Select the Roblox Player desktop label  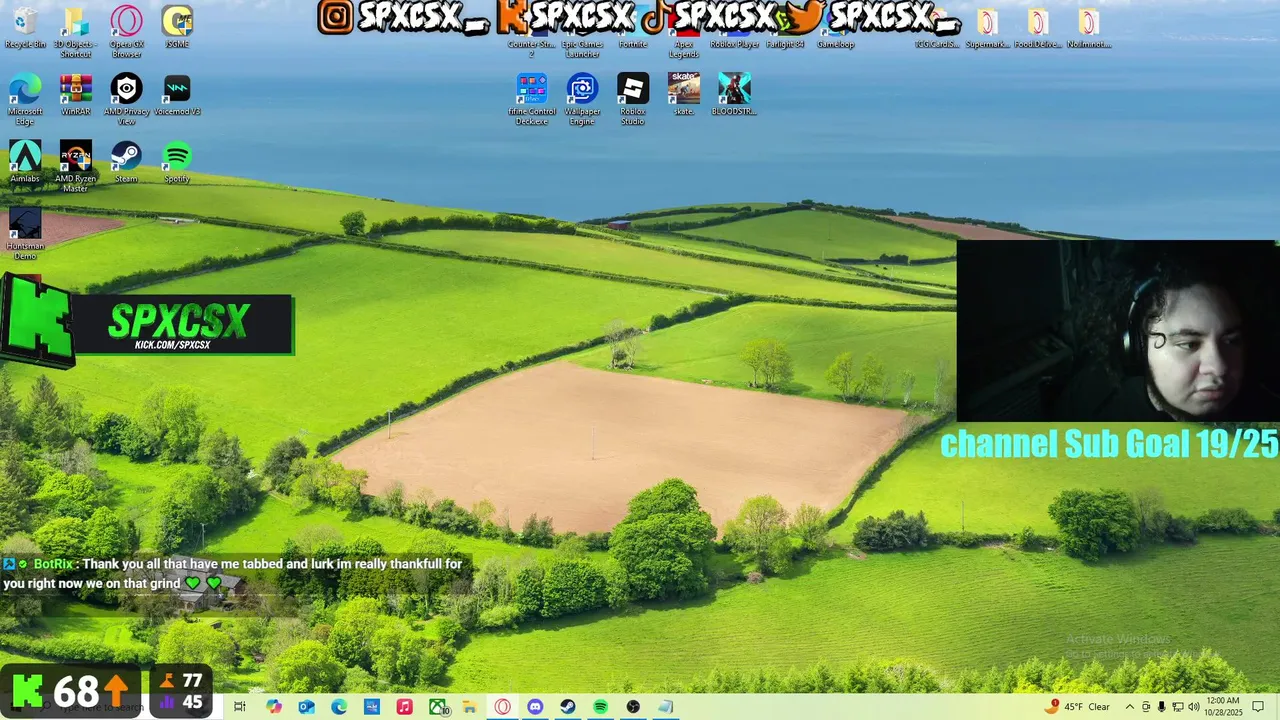pos(734,44)
